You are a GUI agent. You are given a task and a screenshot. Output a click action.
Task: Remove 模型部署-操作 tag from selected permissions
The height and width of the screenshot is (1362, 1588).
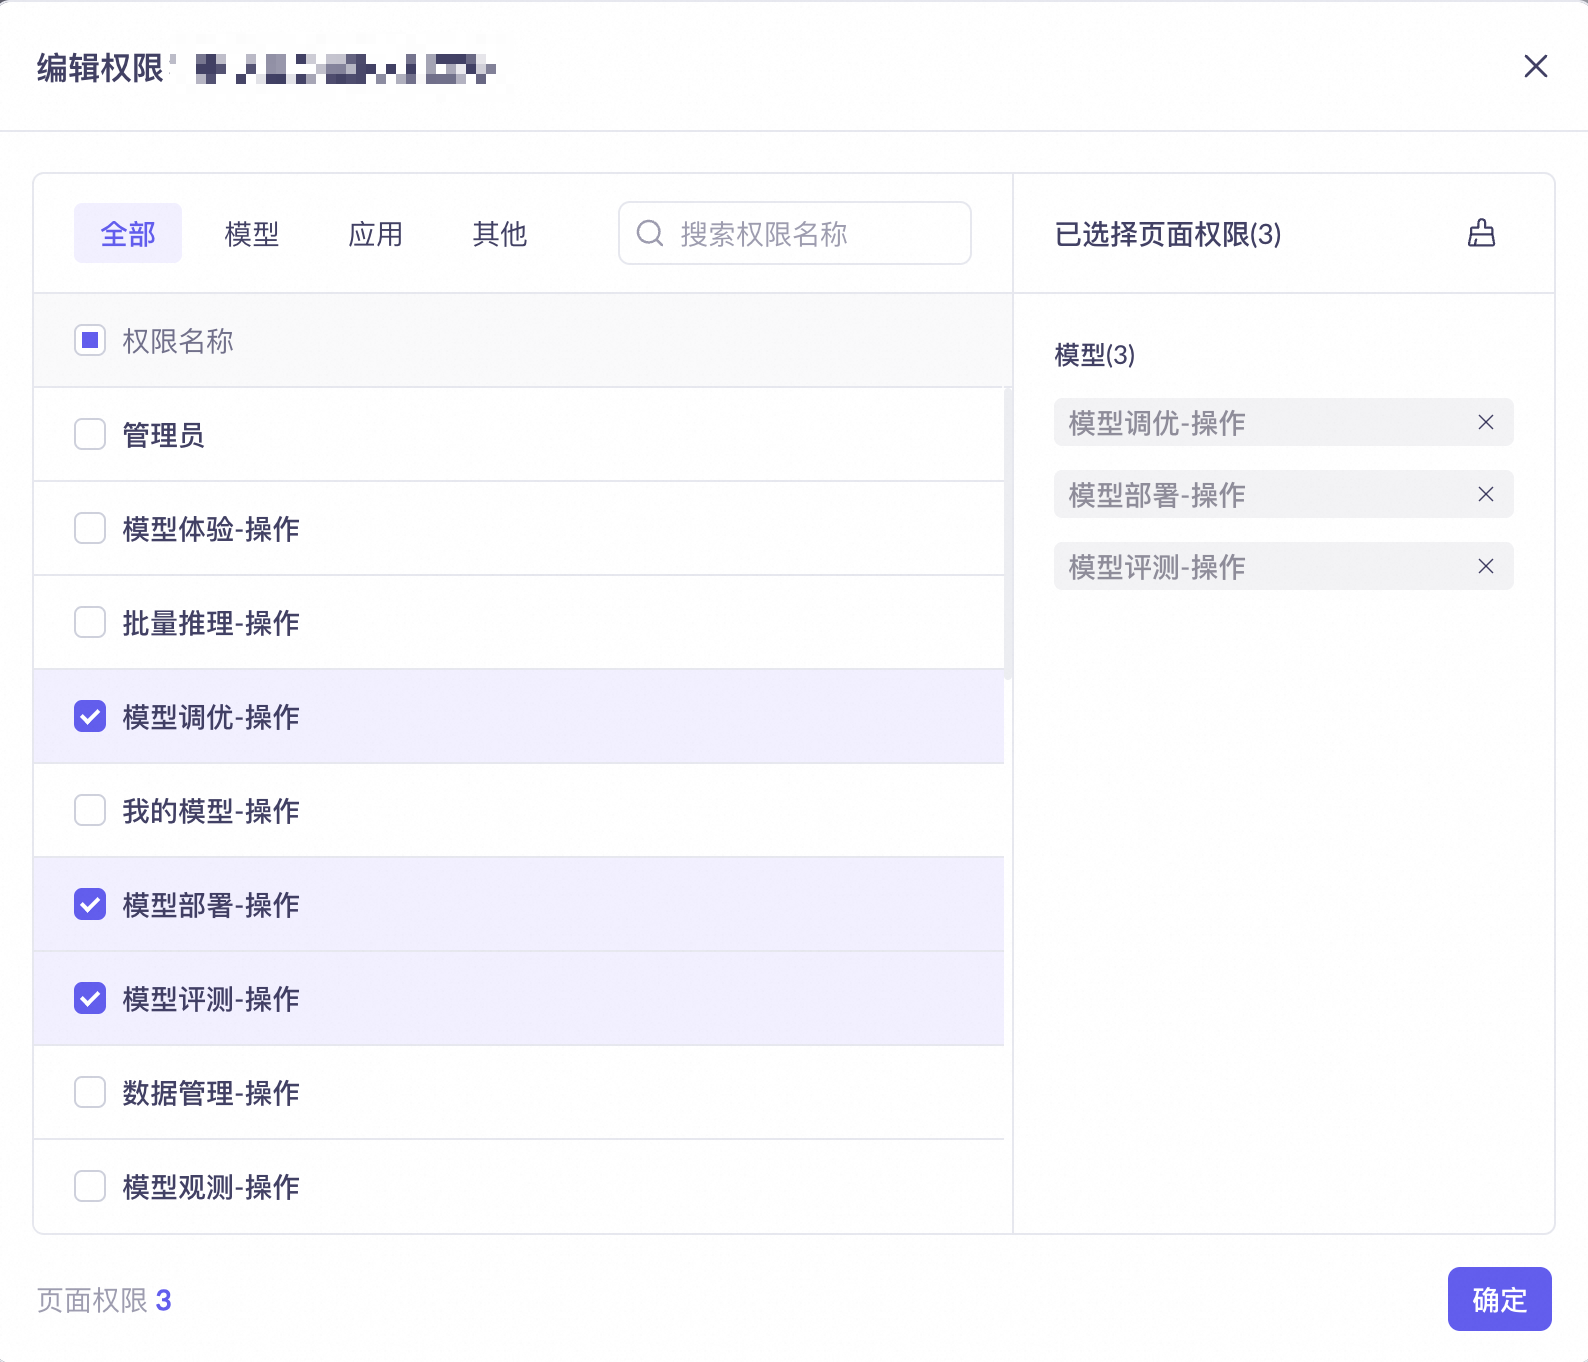(x=1486, y=494)
